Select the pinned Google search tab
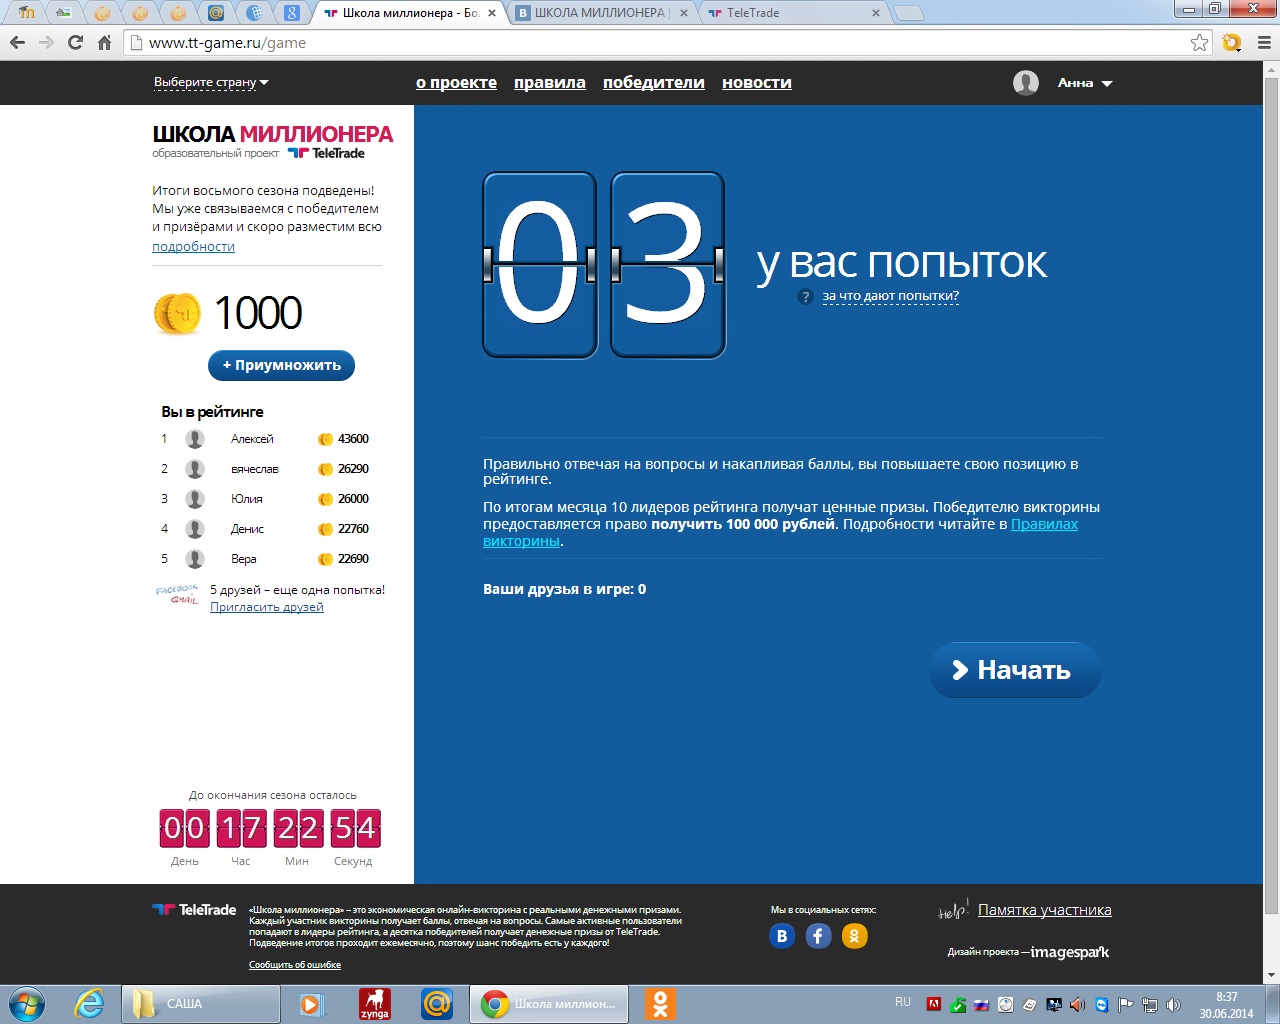The height and width of the screenshot is (1024, 1280). tap(292, 13)
